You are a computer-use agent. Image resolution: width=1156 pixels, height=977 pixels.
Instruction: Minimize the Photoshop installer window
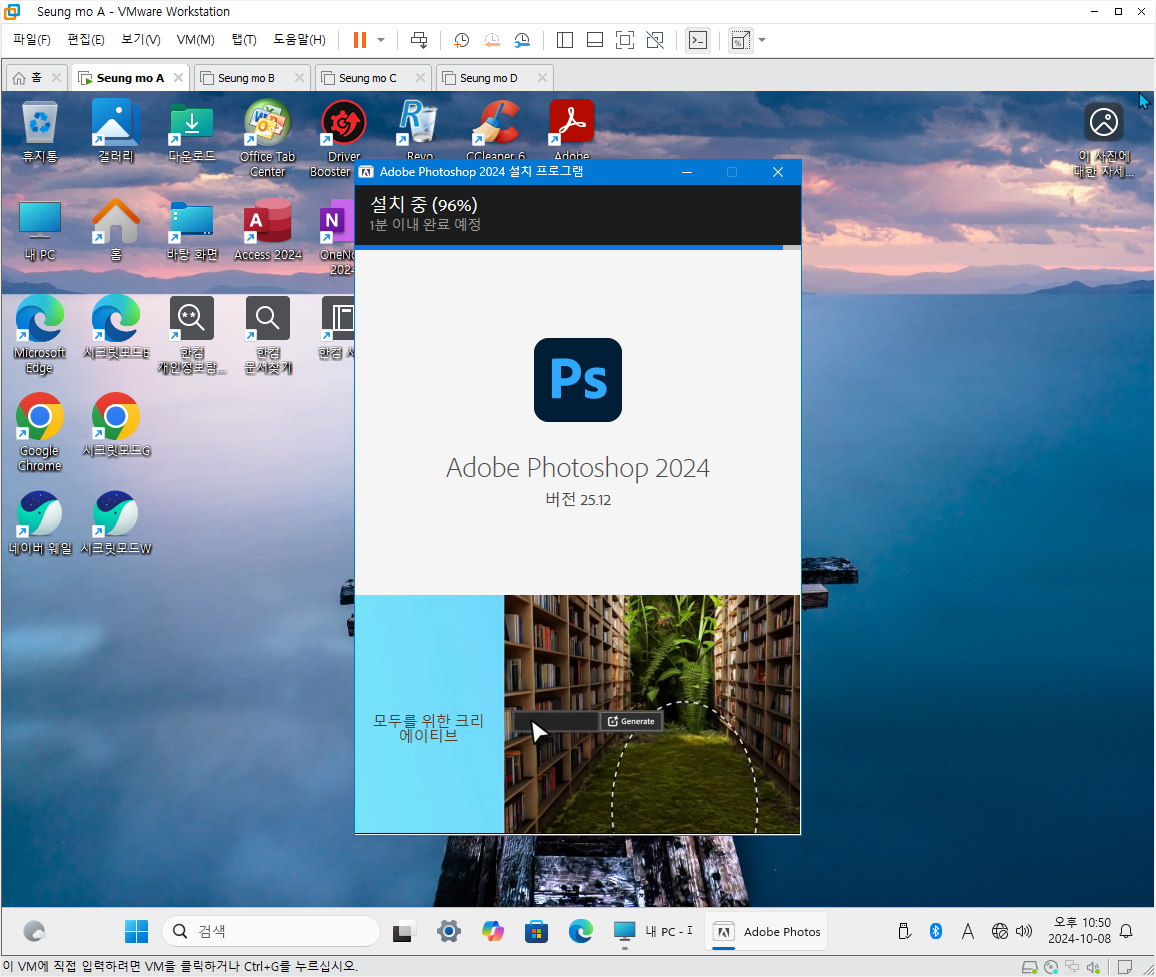pos(686,172)
